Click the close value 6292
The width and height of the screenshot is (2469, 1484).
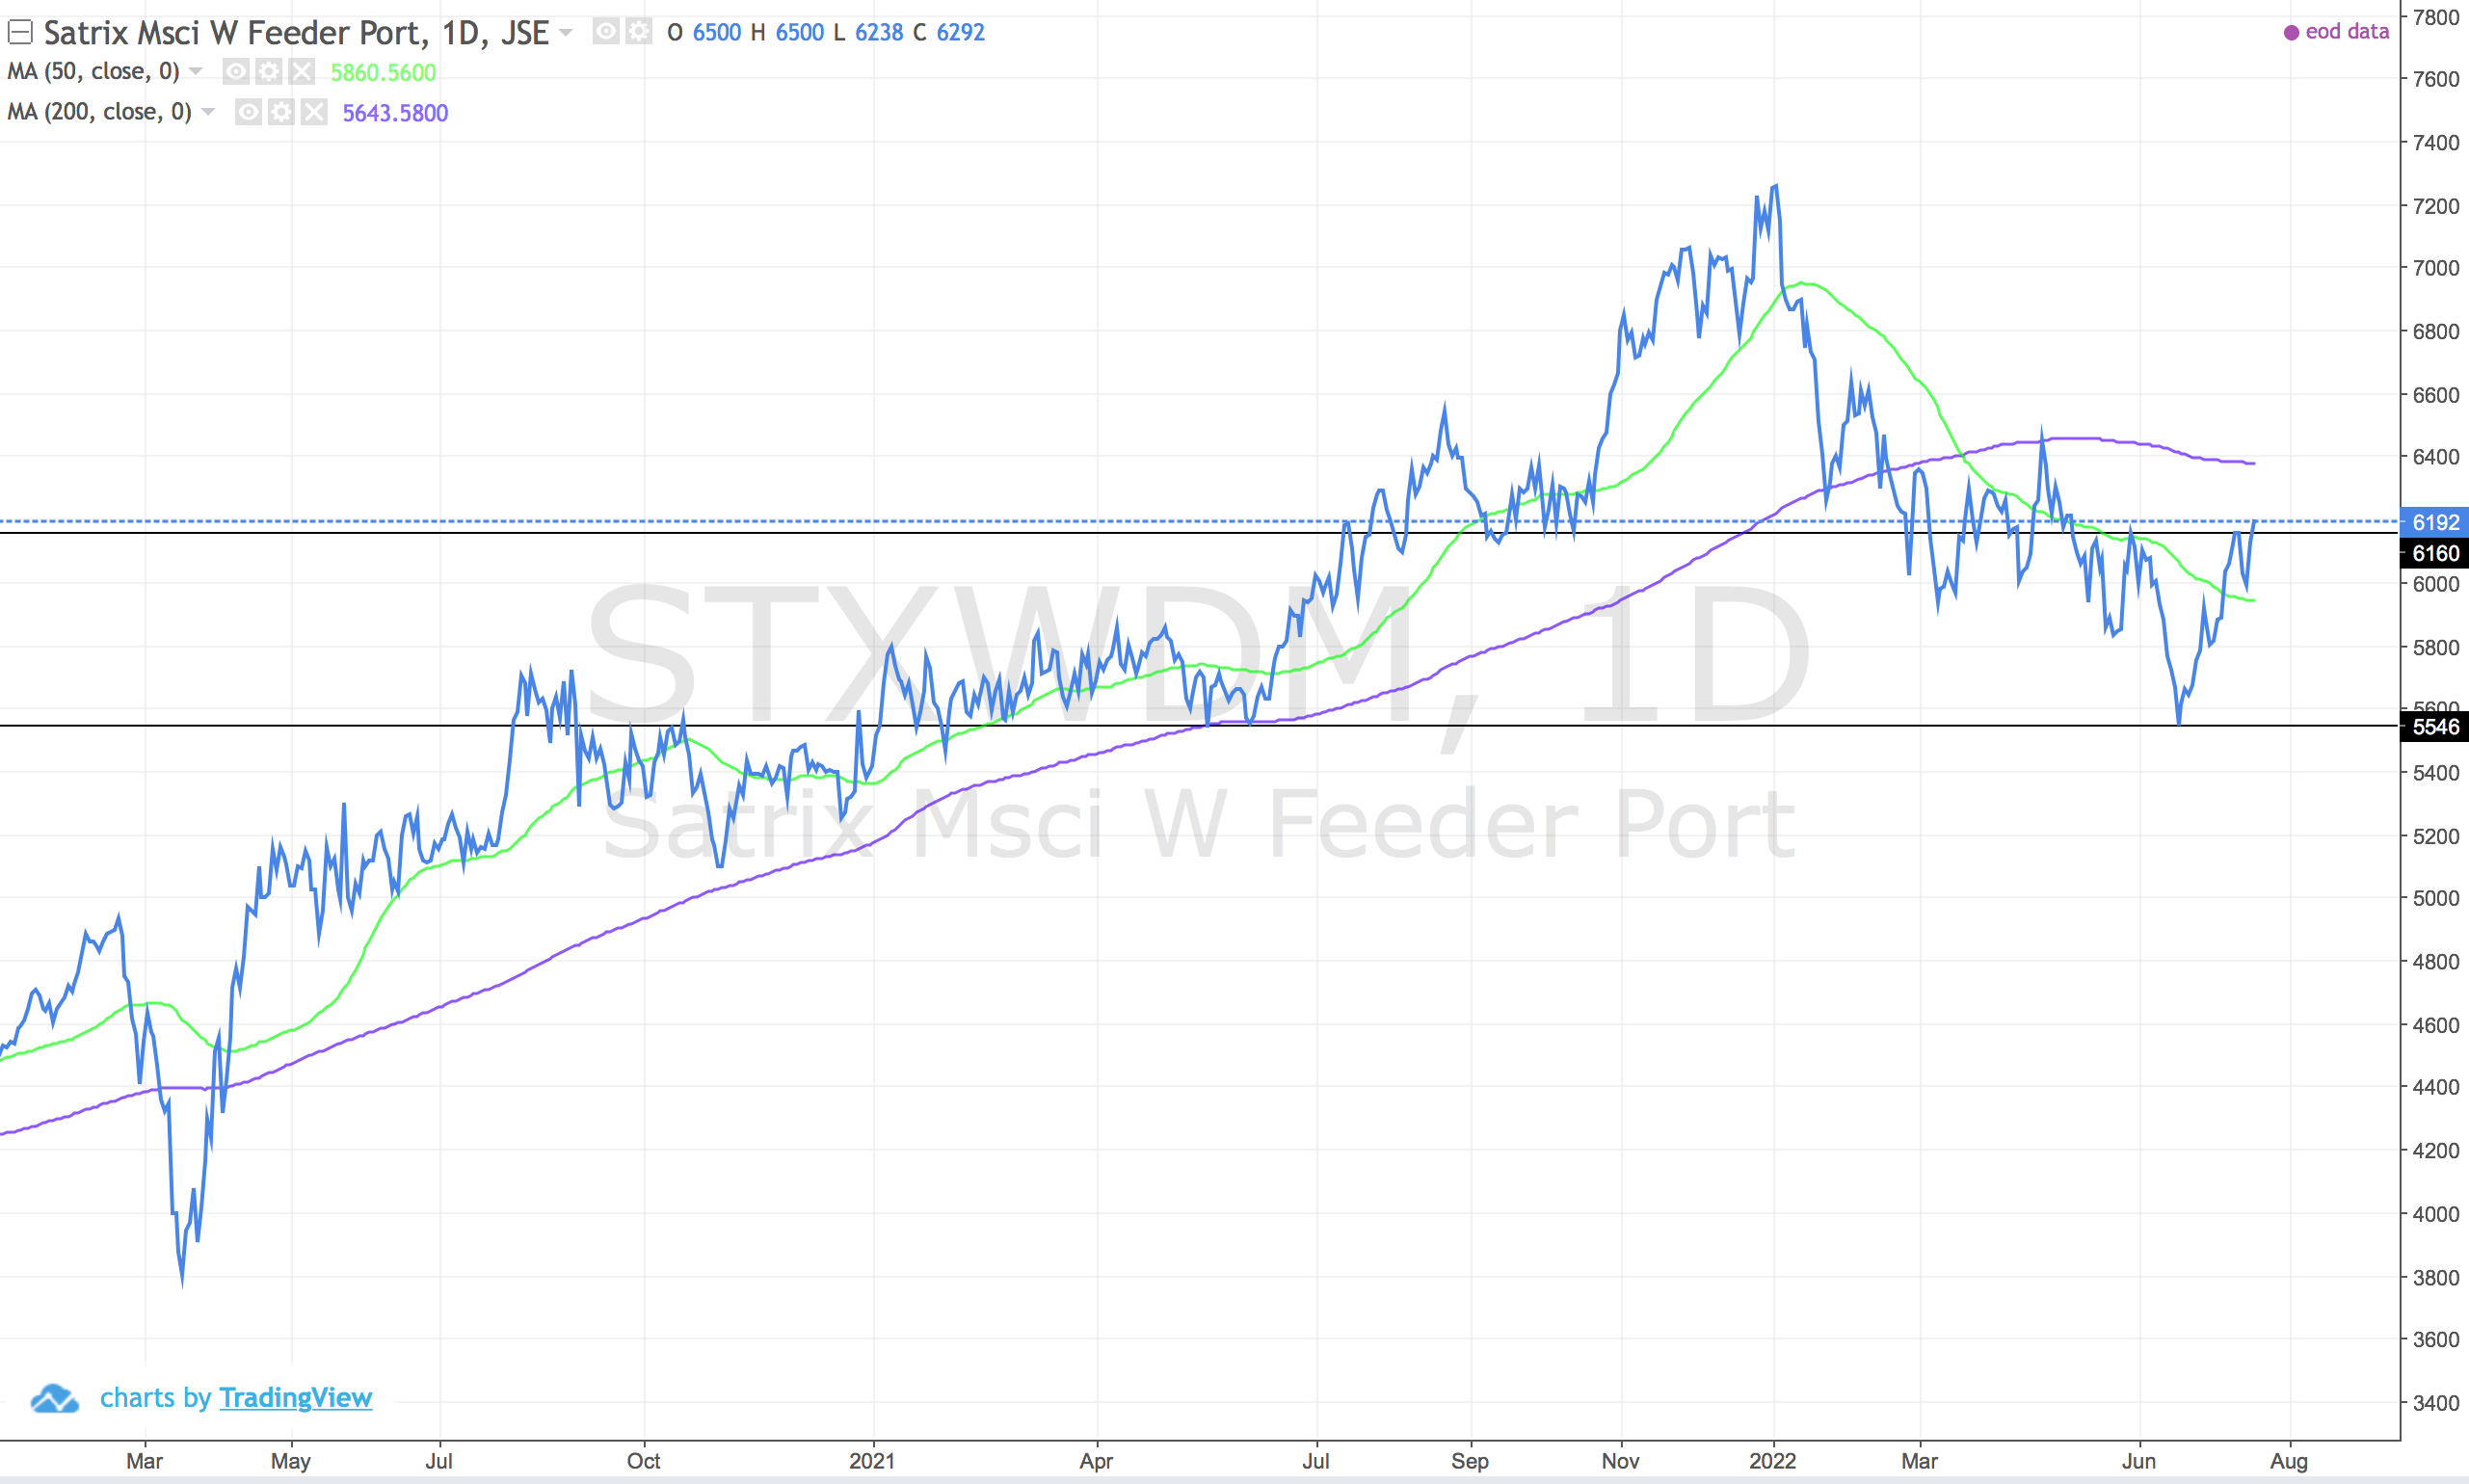point(960,33)
